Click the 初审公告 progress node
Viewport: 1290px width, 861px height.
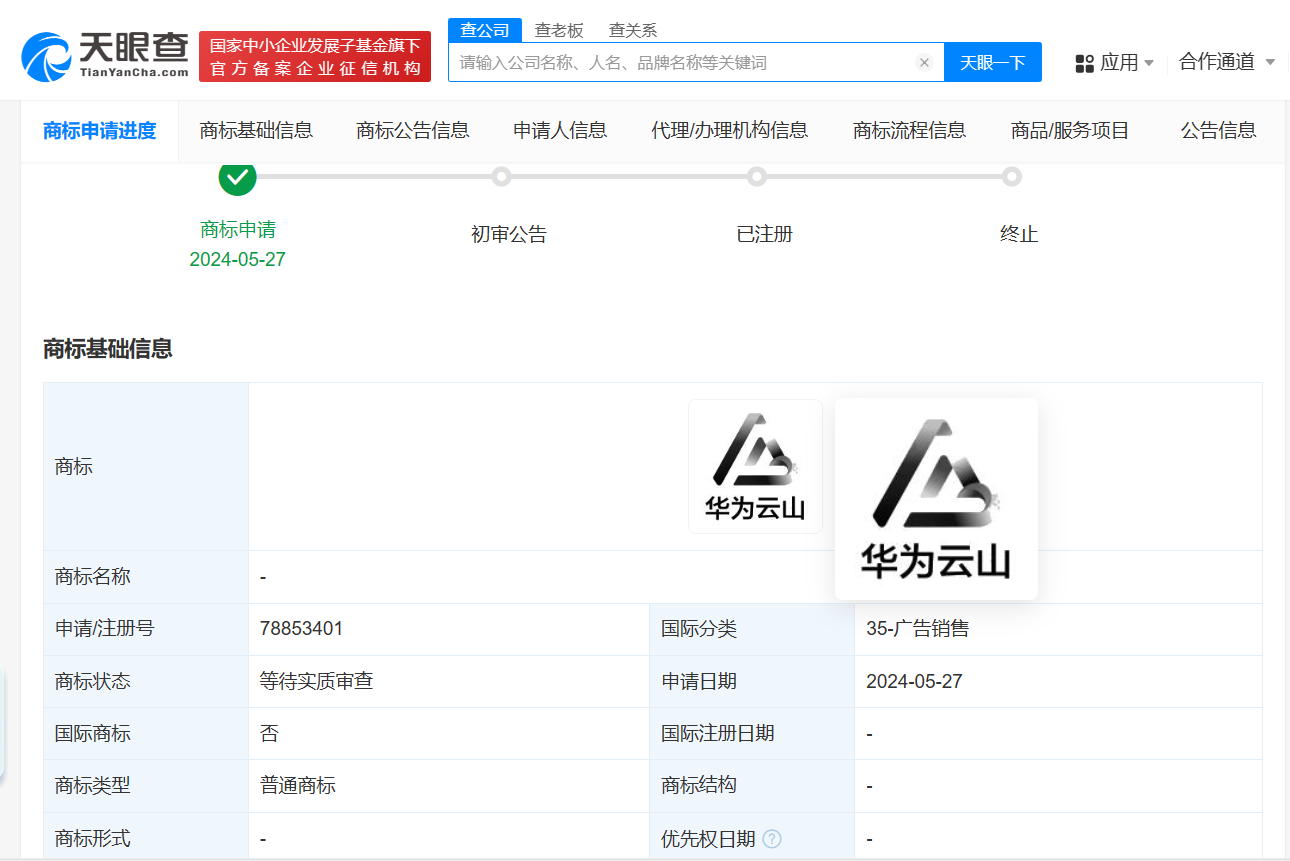(501, 176)
